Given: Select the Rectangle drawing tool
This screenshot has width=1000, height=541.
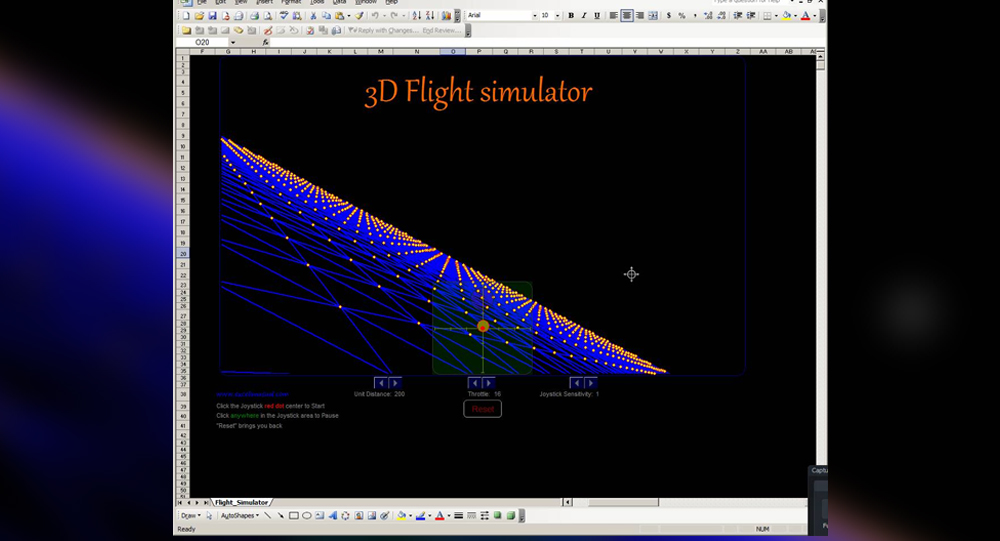Looking at the screenshot, I should (294, 515).
